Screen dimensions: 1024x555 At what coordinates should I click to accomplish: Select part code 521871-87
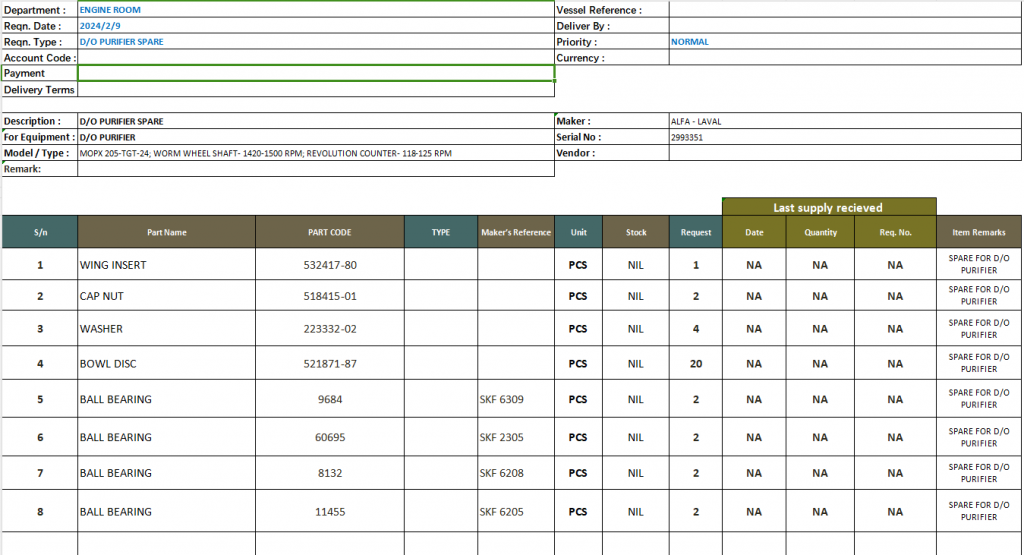tap(329, 364)
